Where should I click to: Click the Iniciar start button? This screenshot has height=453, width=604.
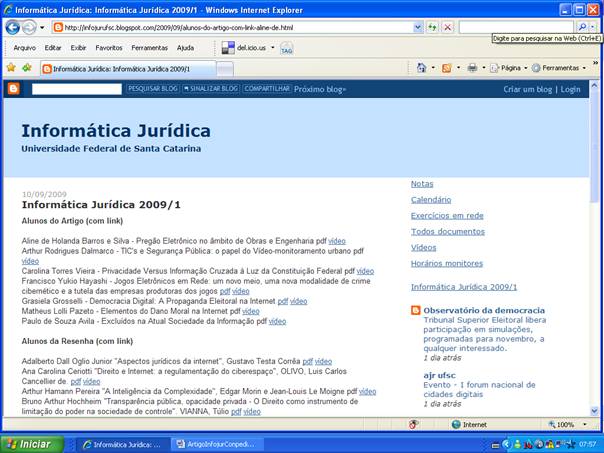(x=29, y=444)
